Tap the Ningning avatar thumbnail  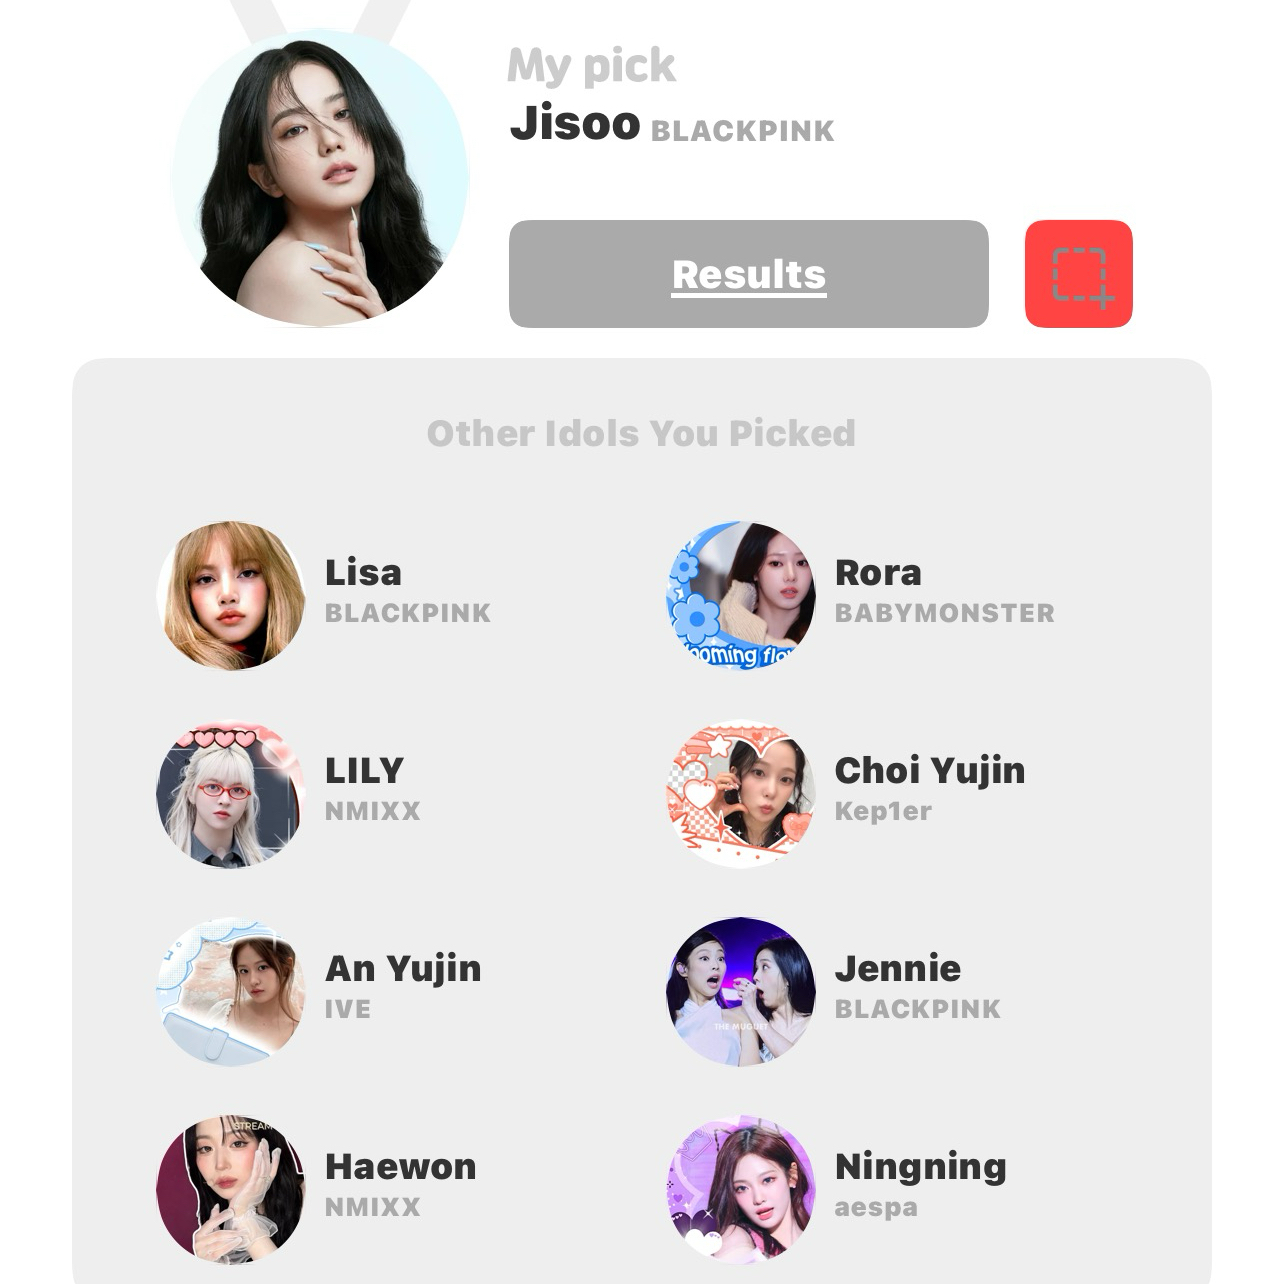[741, 1189]
